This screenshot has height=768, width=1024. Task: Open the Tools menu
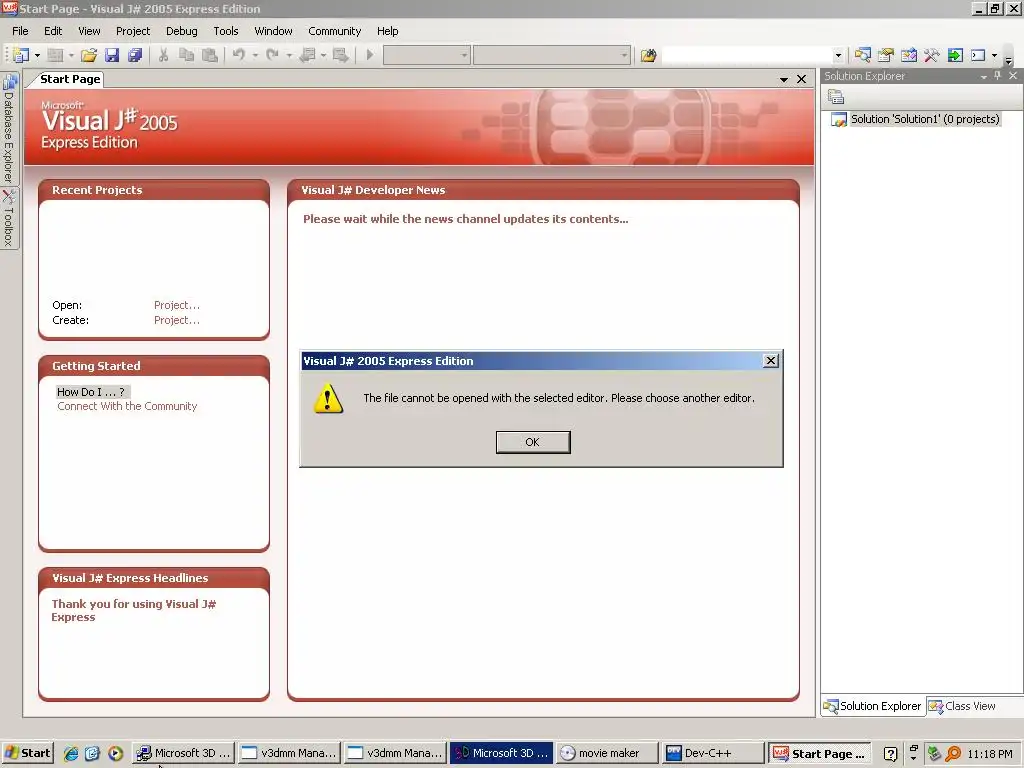226,31
